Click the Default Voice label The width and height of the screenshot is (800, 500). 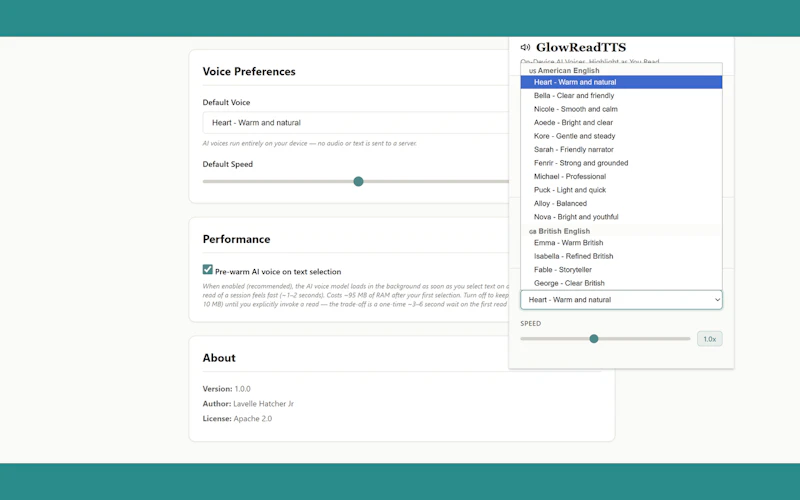tap(226, 103)
